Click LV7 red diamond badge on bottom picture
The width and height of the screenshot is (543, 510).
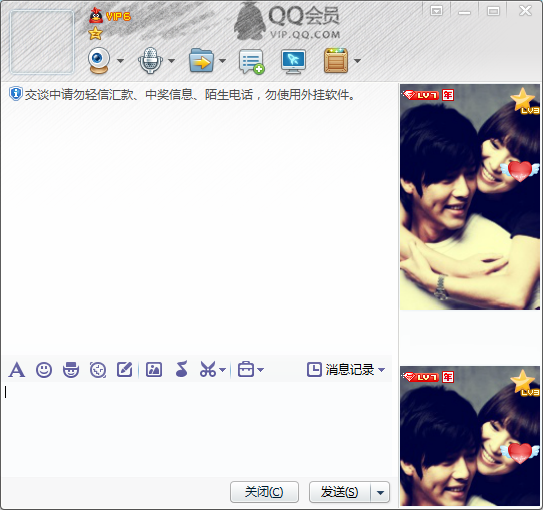[x=421, y=377]
